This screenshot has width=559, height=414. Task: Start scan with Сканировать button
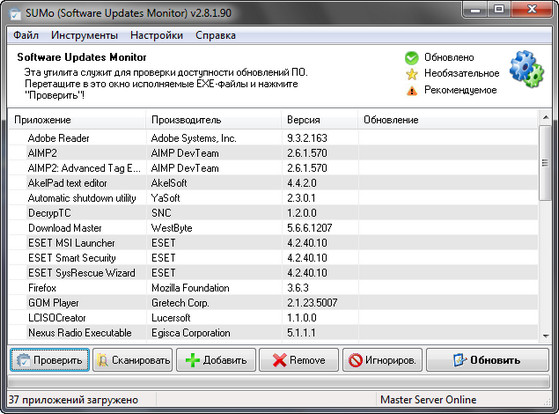pyautogui.click(x=133, y=360)
